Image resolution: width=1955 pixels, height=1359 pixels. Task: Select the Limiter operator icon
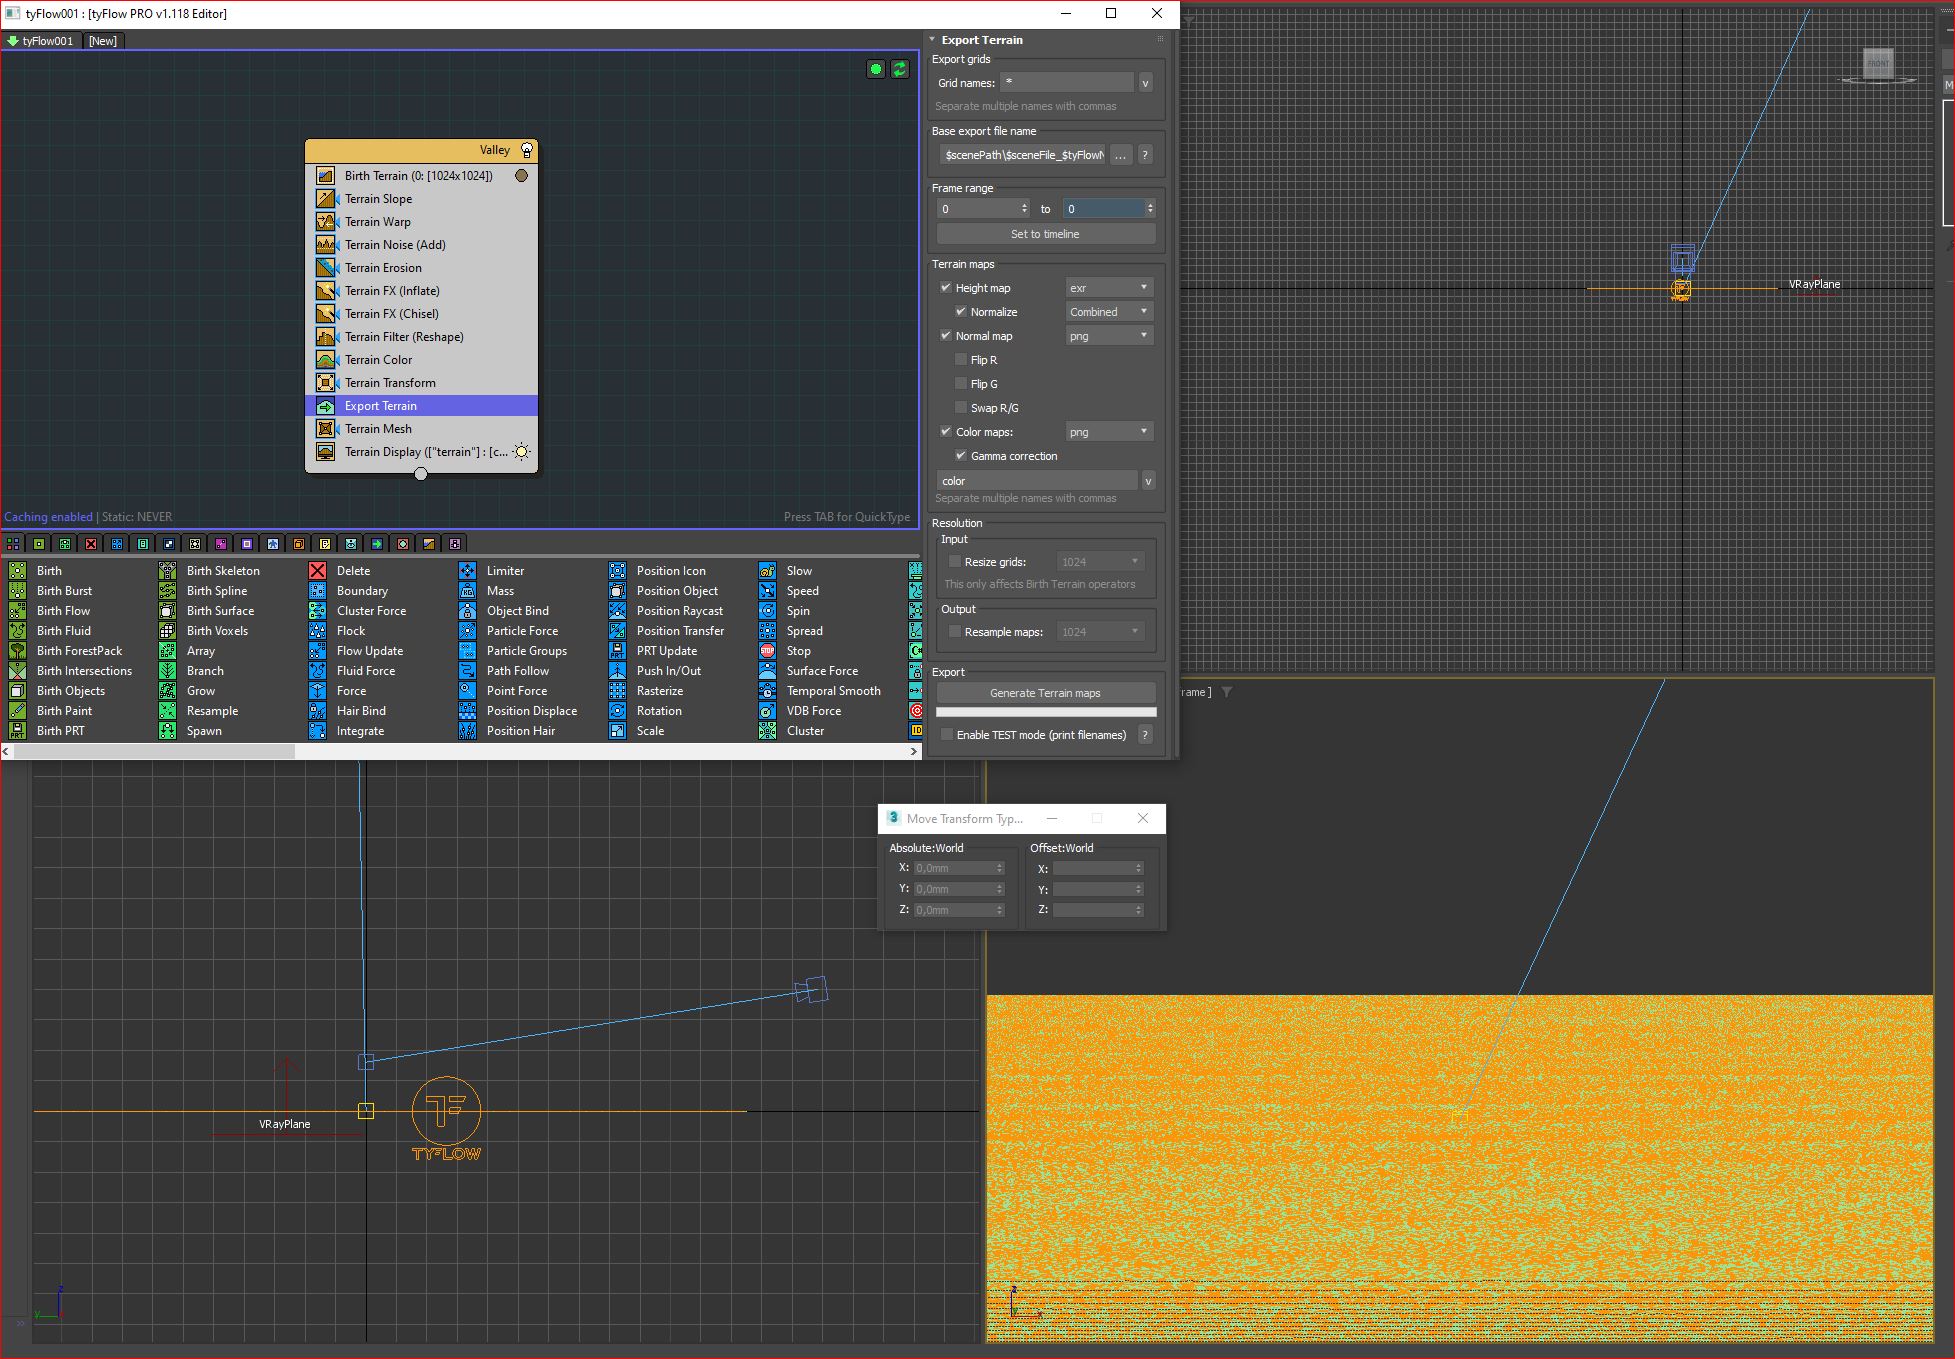pos(467,571)
